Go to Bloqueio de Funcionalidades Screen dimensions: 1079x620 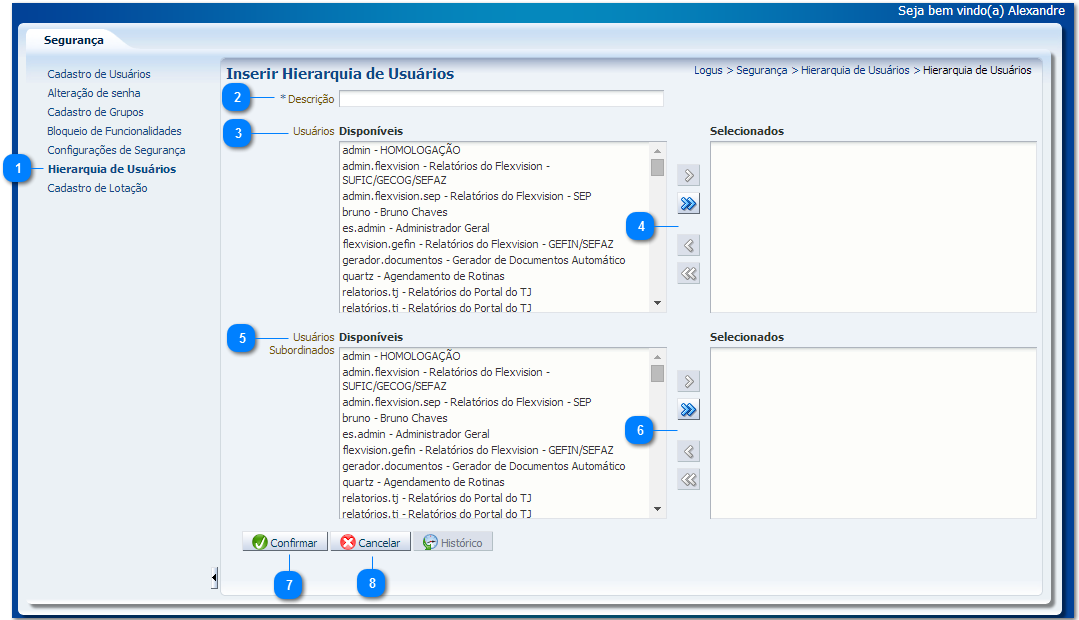(x=114, y=131)
